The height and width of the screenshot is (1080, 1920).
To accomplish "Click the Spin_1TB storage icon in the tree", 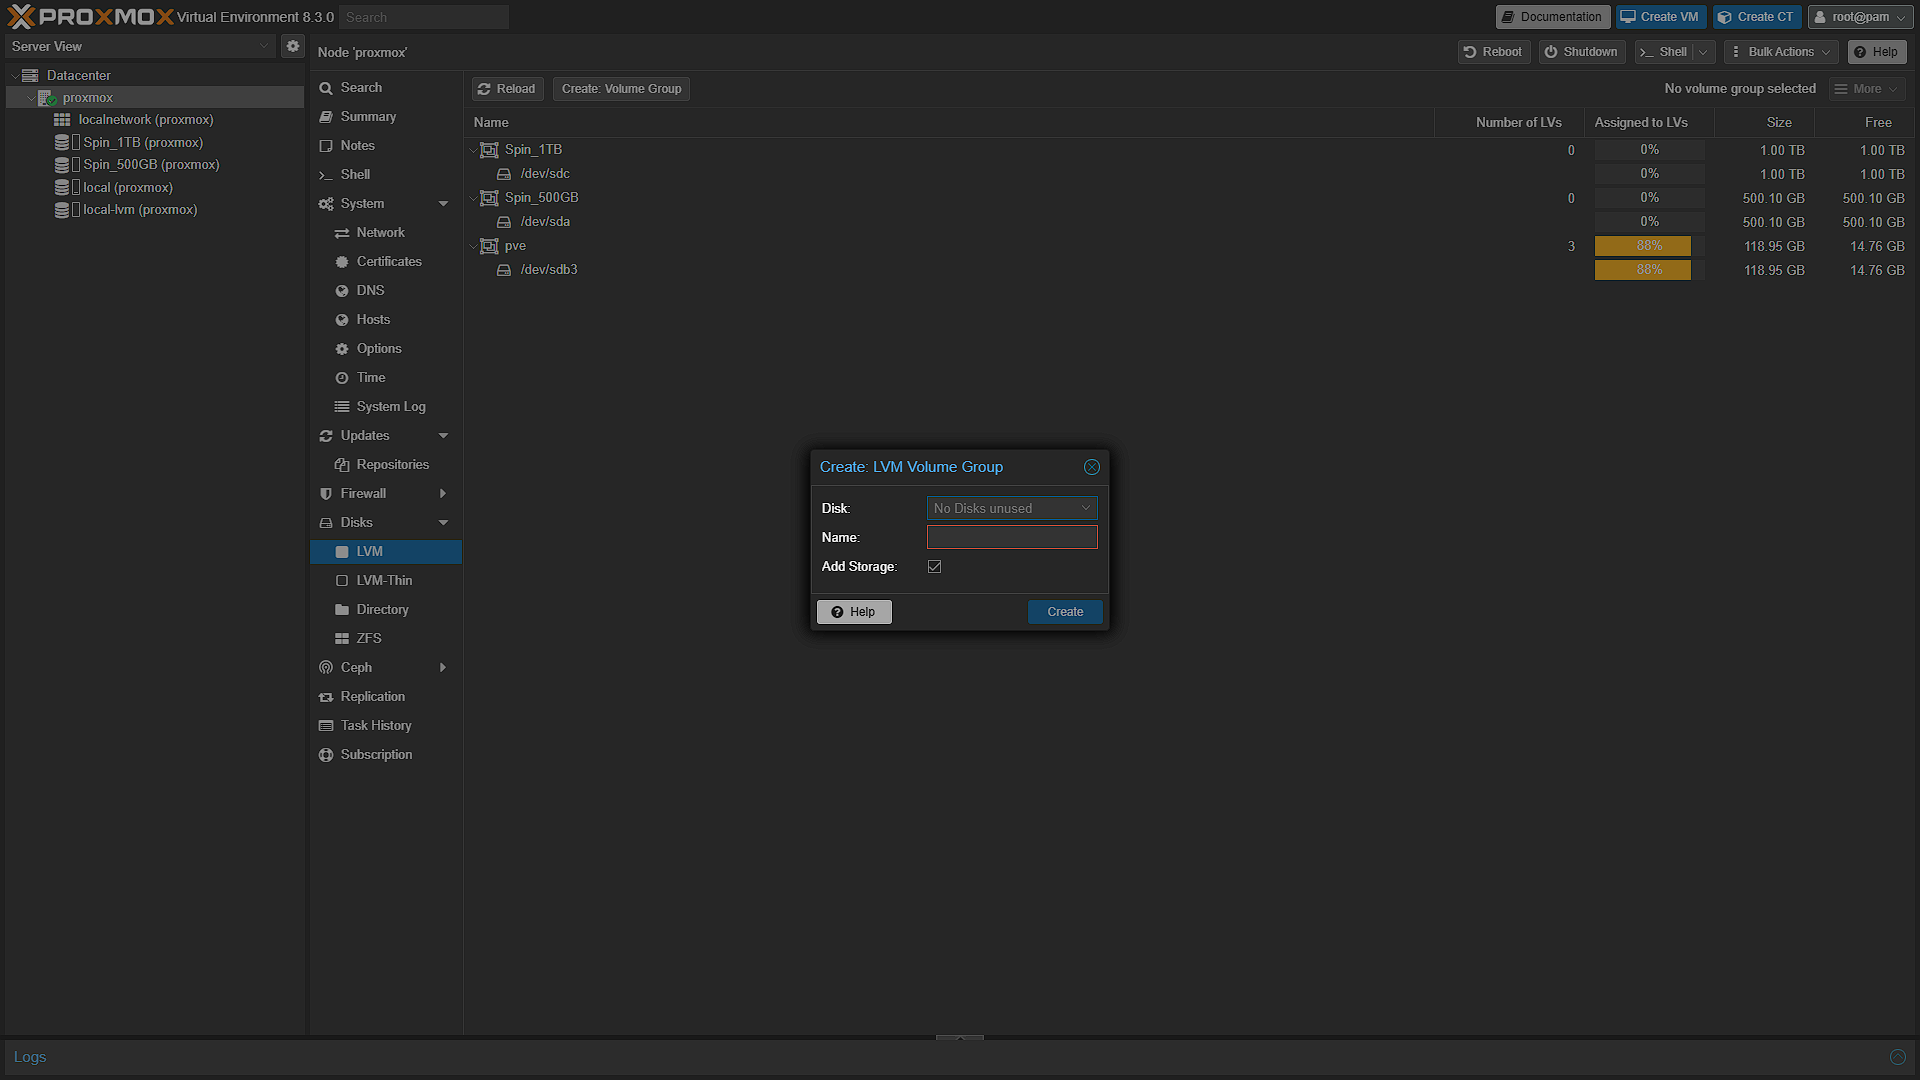I will click(62, 142).
